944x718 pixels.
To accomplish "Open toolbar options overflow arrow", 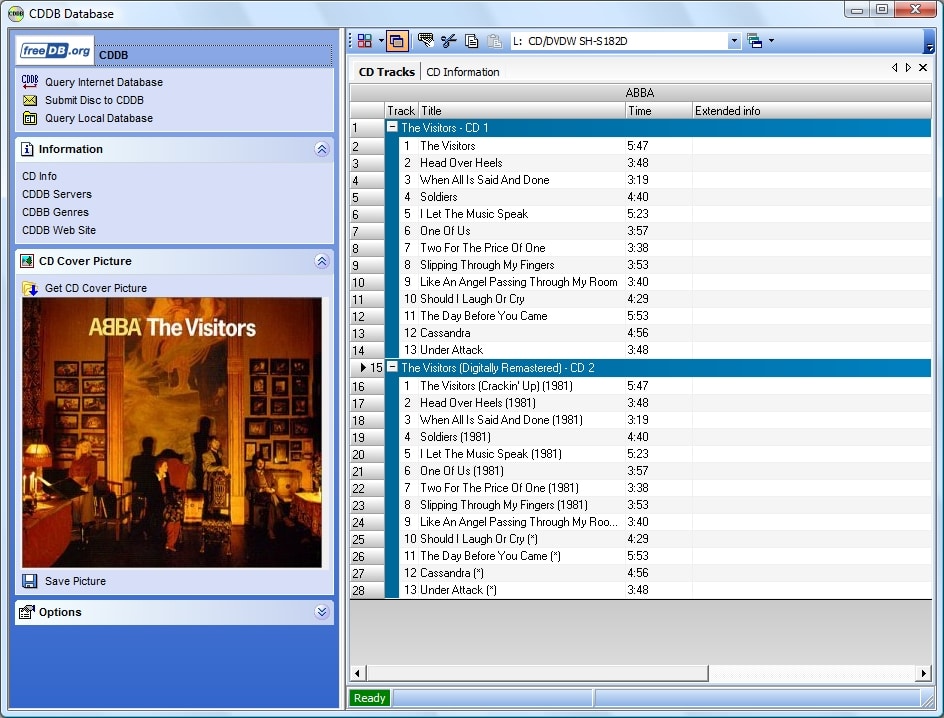I will [x=930, y=48].
